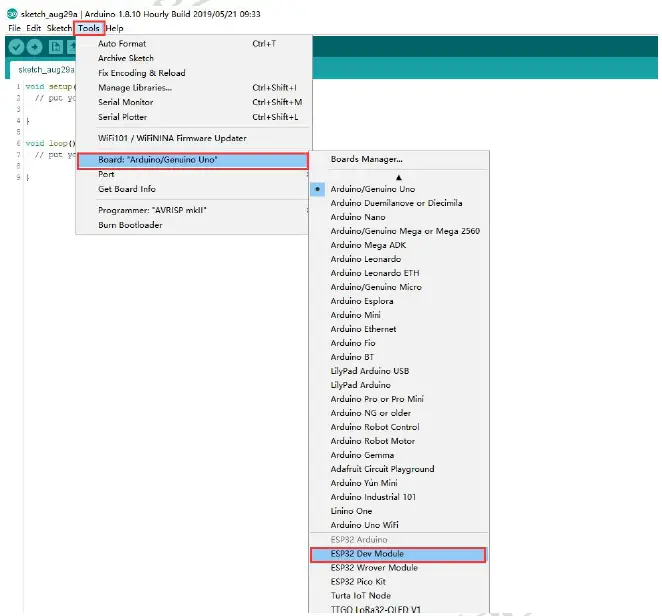662x616 pixels.
Task: Open Manage Libraries...
Action: pyautogui.click(x=193, y=88)
